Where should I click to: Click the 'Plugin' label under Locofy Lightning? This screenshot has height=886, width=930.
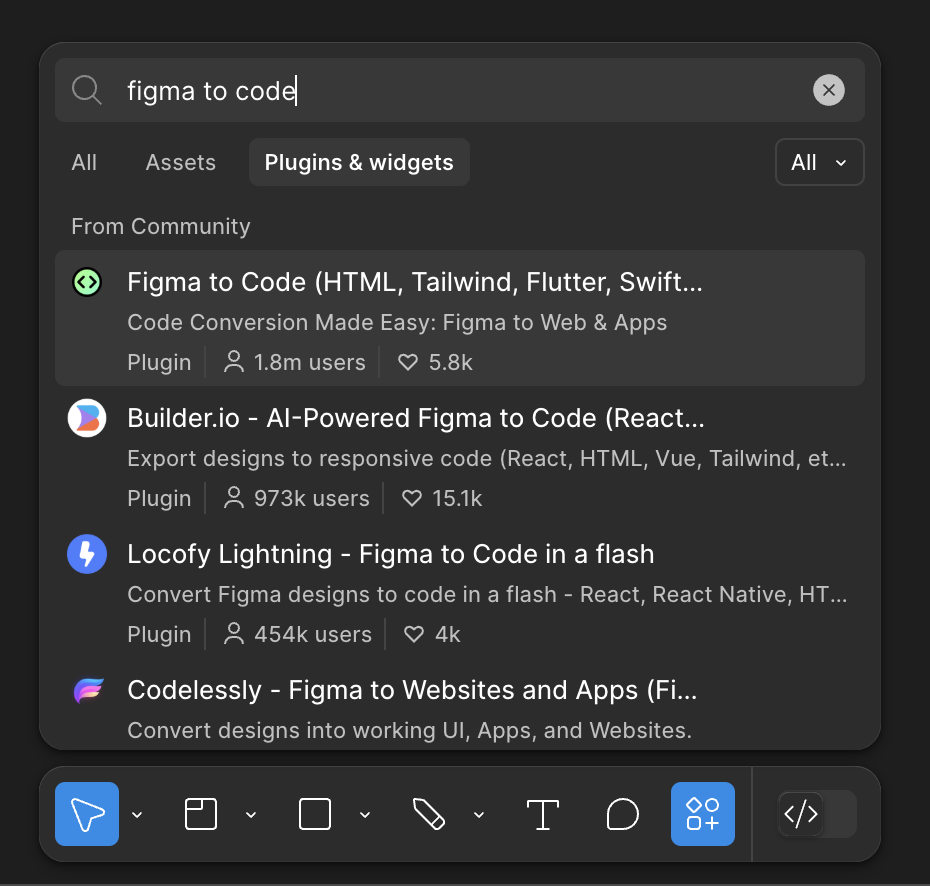pos(159,635)
